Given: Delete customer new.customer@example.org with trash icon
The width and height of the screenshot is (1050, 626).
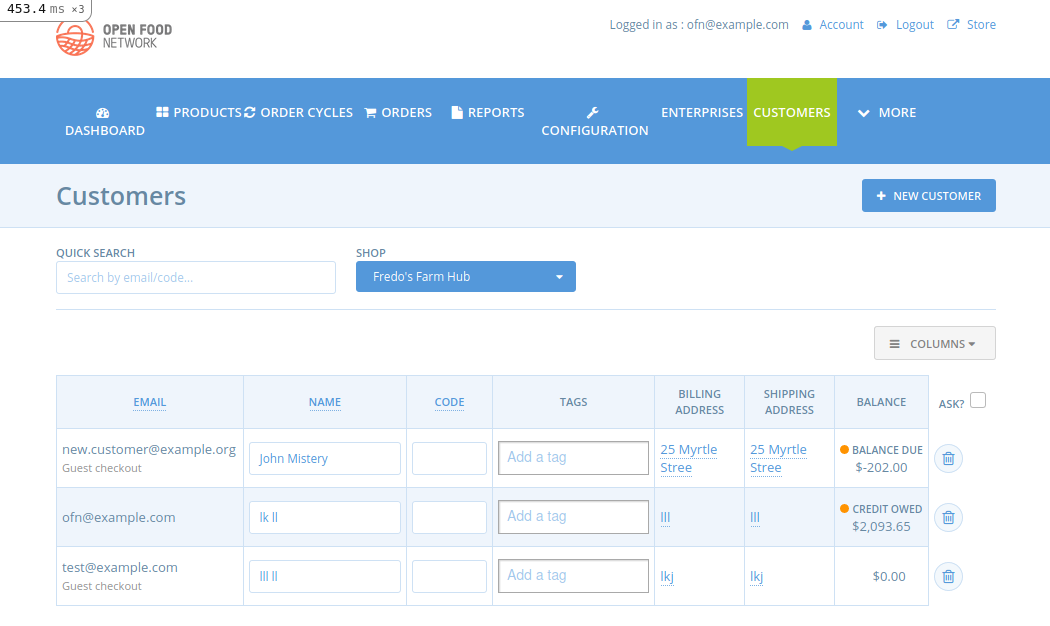Looking at the screenshot, I should point(948,459).
